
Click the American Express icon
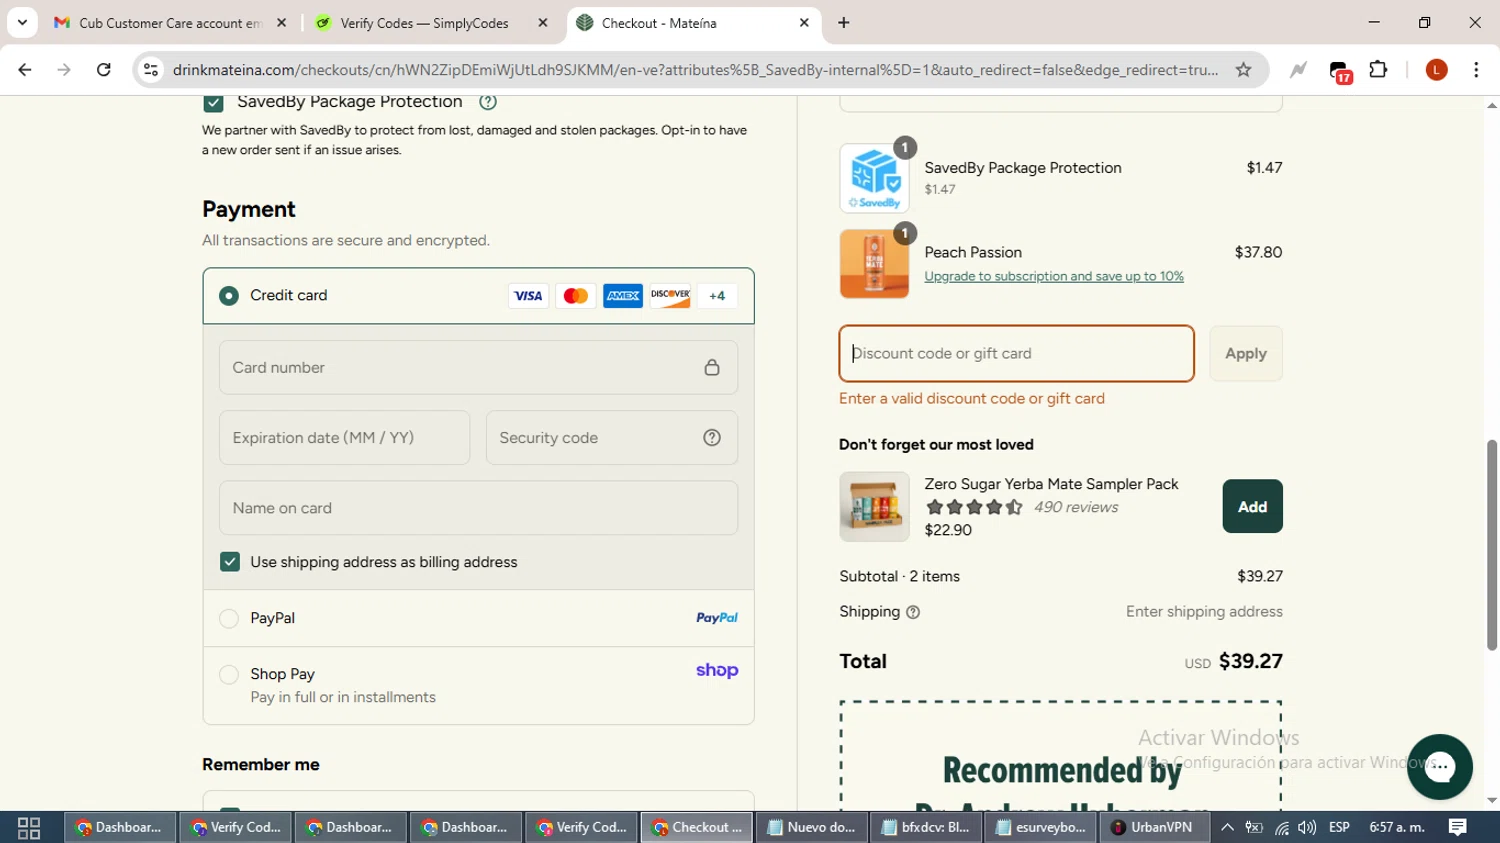point(622,296)
